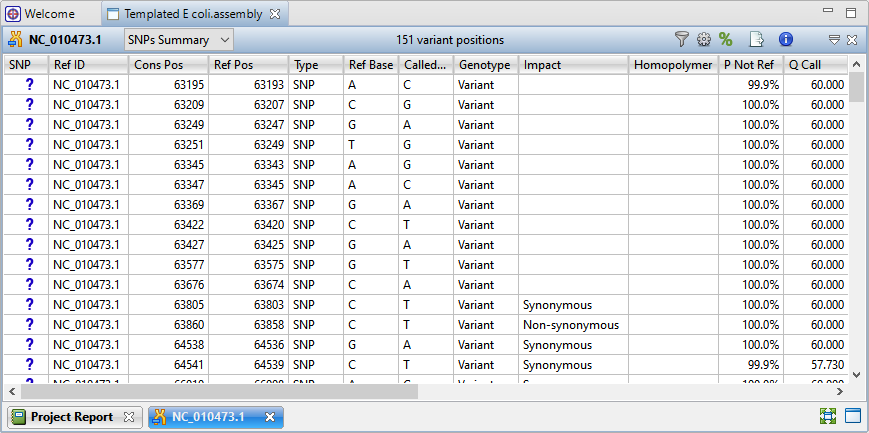Sort by the Called... column header
Screen dimensions: 869x433
426,65
